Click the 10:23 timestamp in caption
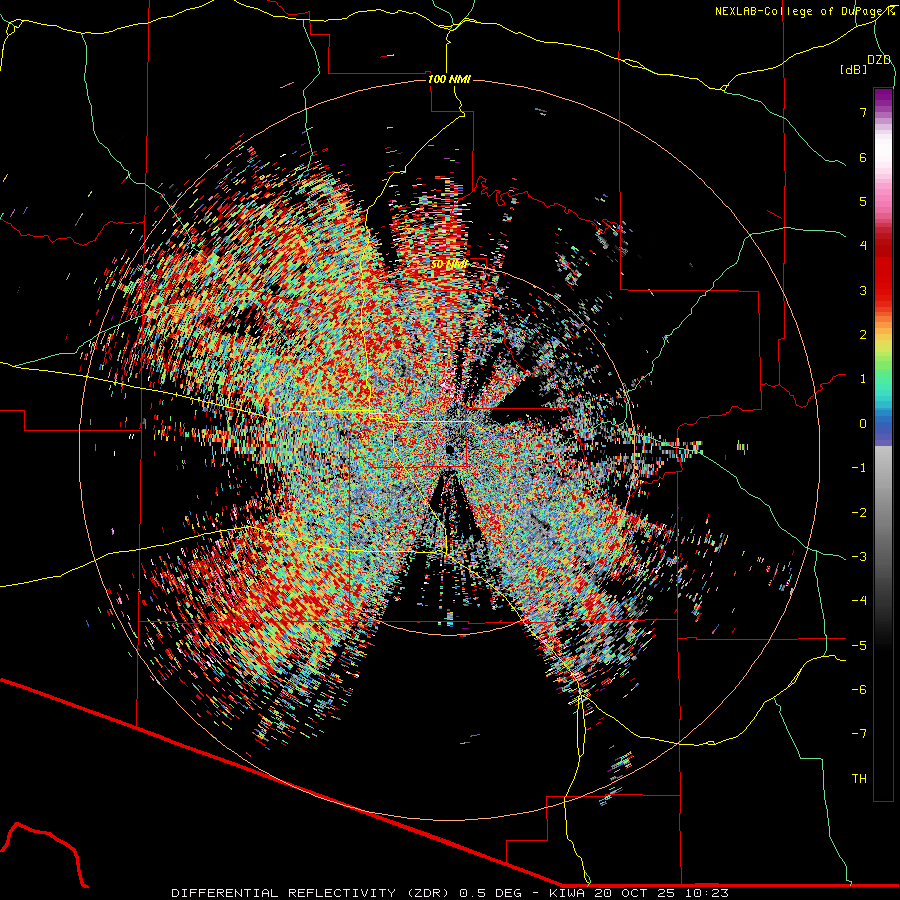The width and height of the screenshot is (900, 900). click(x=709, y=893)
